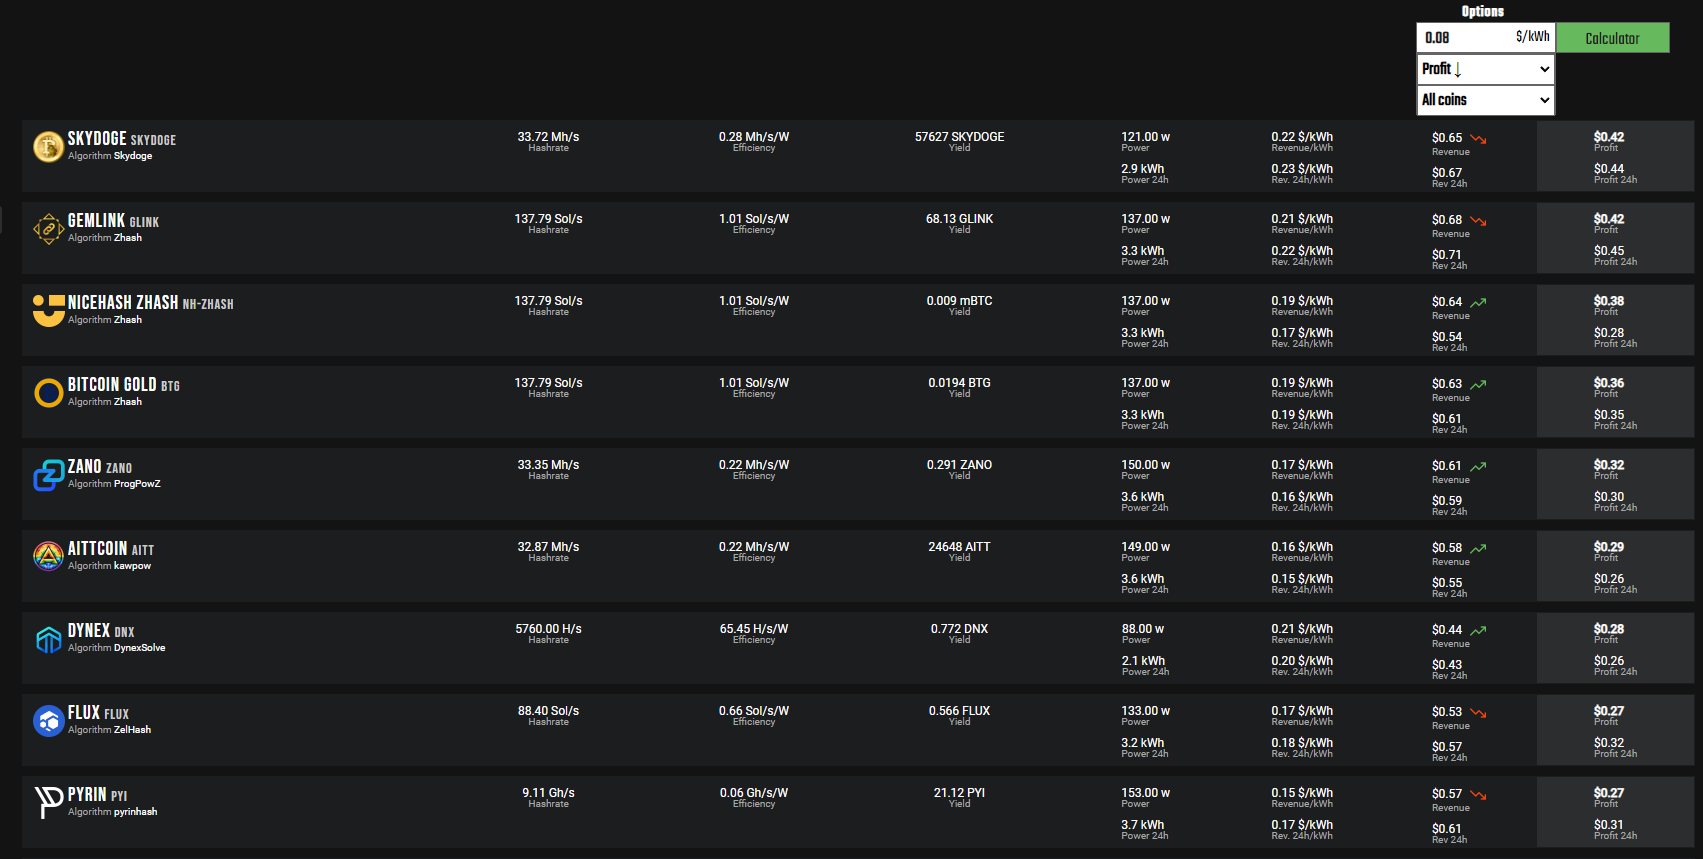
Task: Click the ProgPowZ algorithm label
Action: click(x=137, y=484)
